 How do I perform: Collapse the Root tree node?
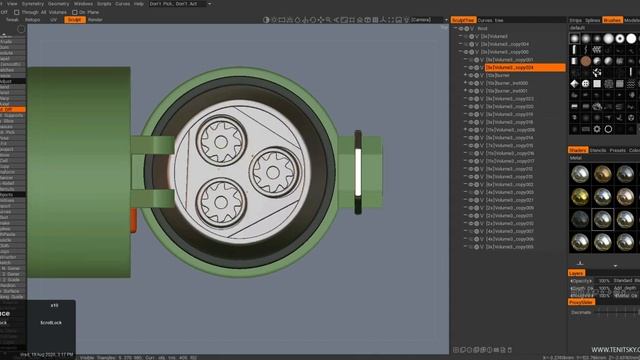pos(455,29)
